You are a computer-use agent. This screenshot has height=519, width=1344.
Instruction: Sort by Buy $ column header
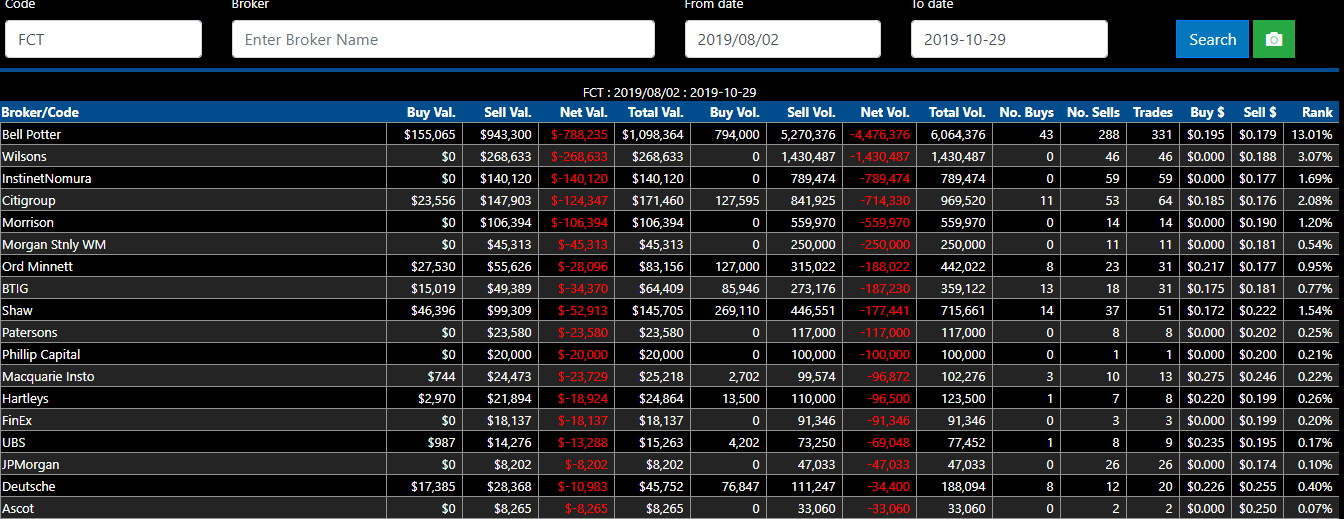tap(1208, 112)
